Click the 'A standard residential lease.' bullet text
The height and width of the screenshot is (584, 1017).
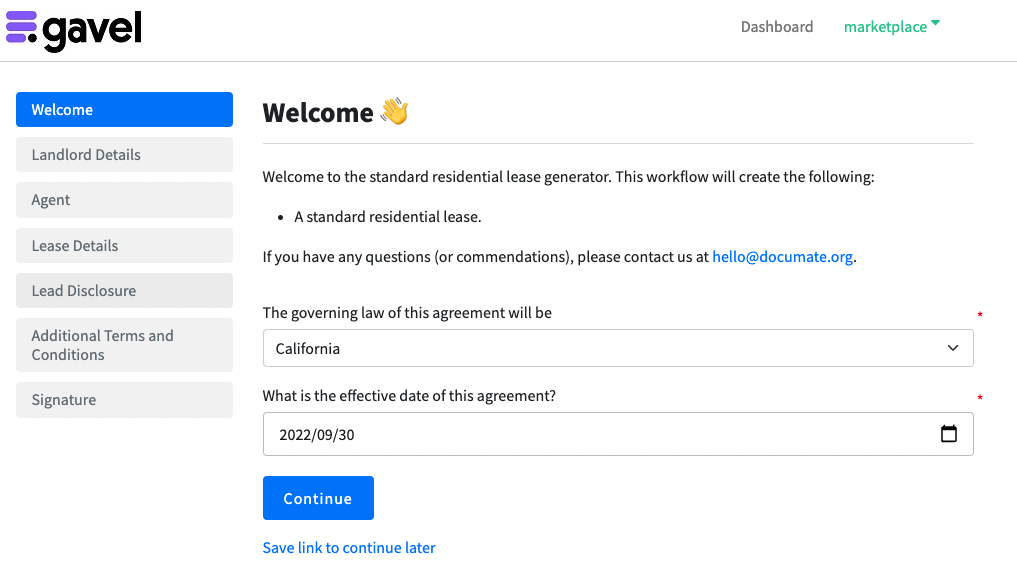coord(387,217)
